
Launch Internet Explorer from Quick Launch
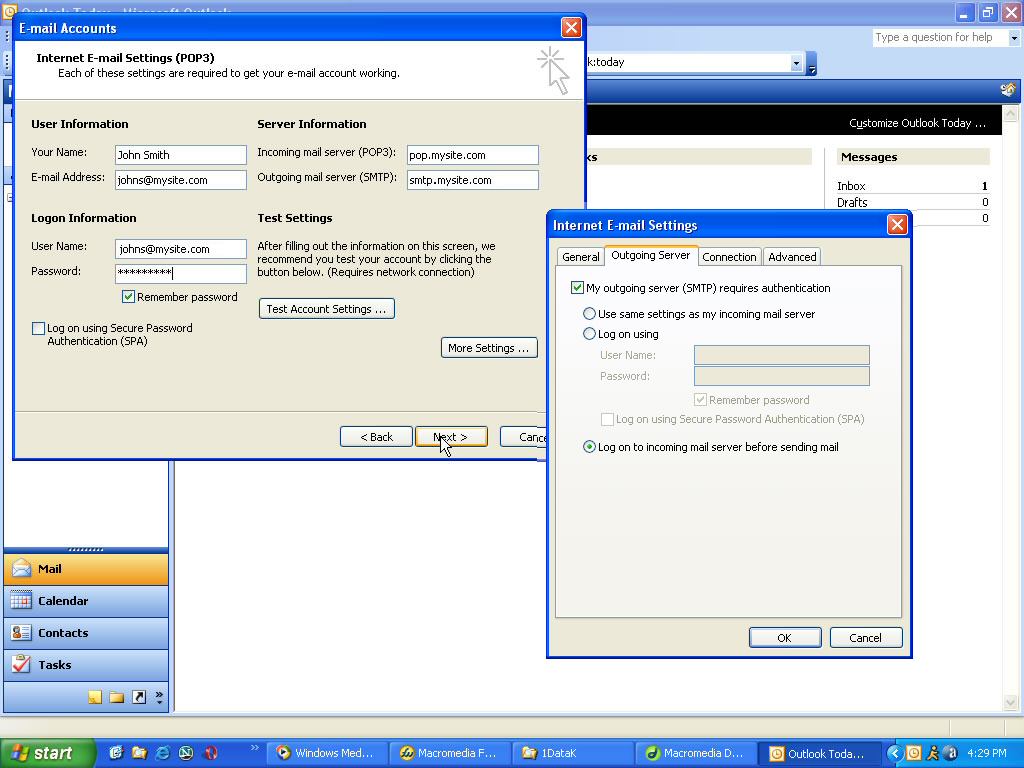163,753
